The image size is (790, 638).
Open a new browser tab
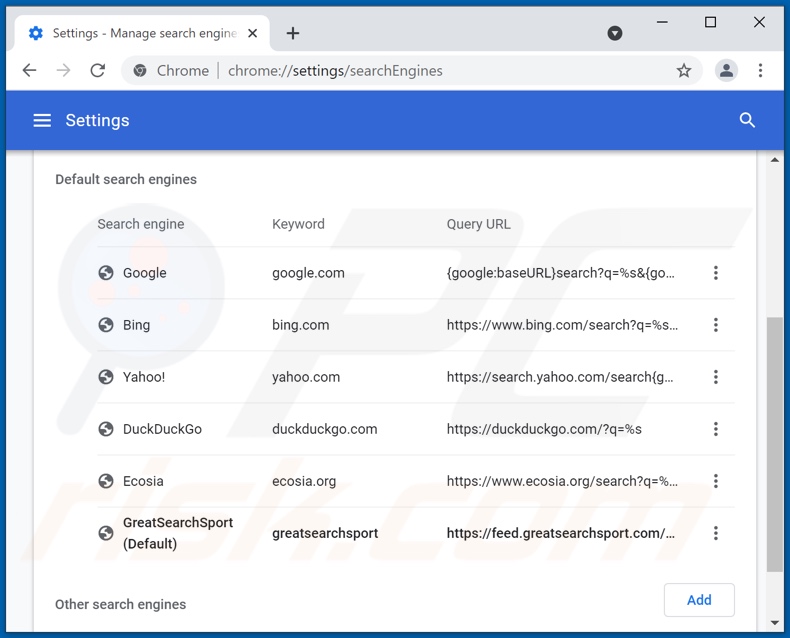point(293,33)
